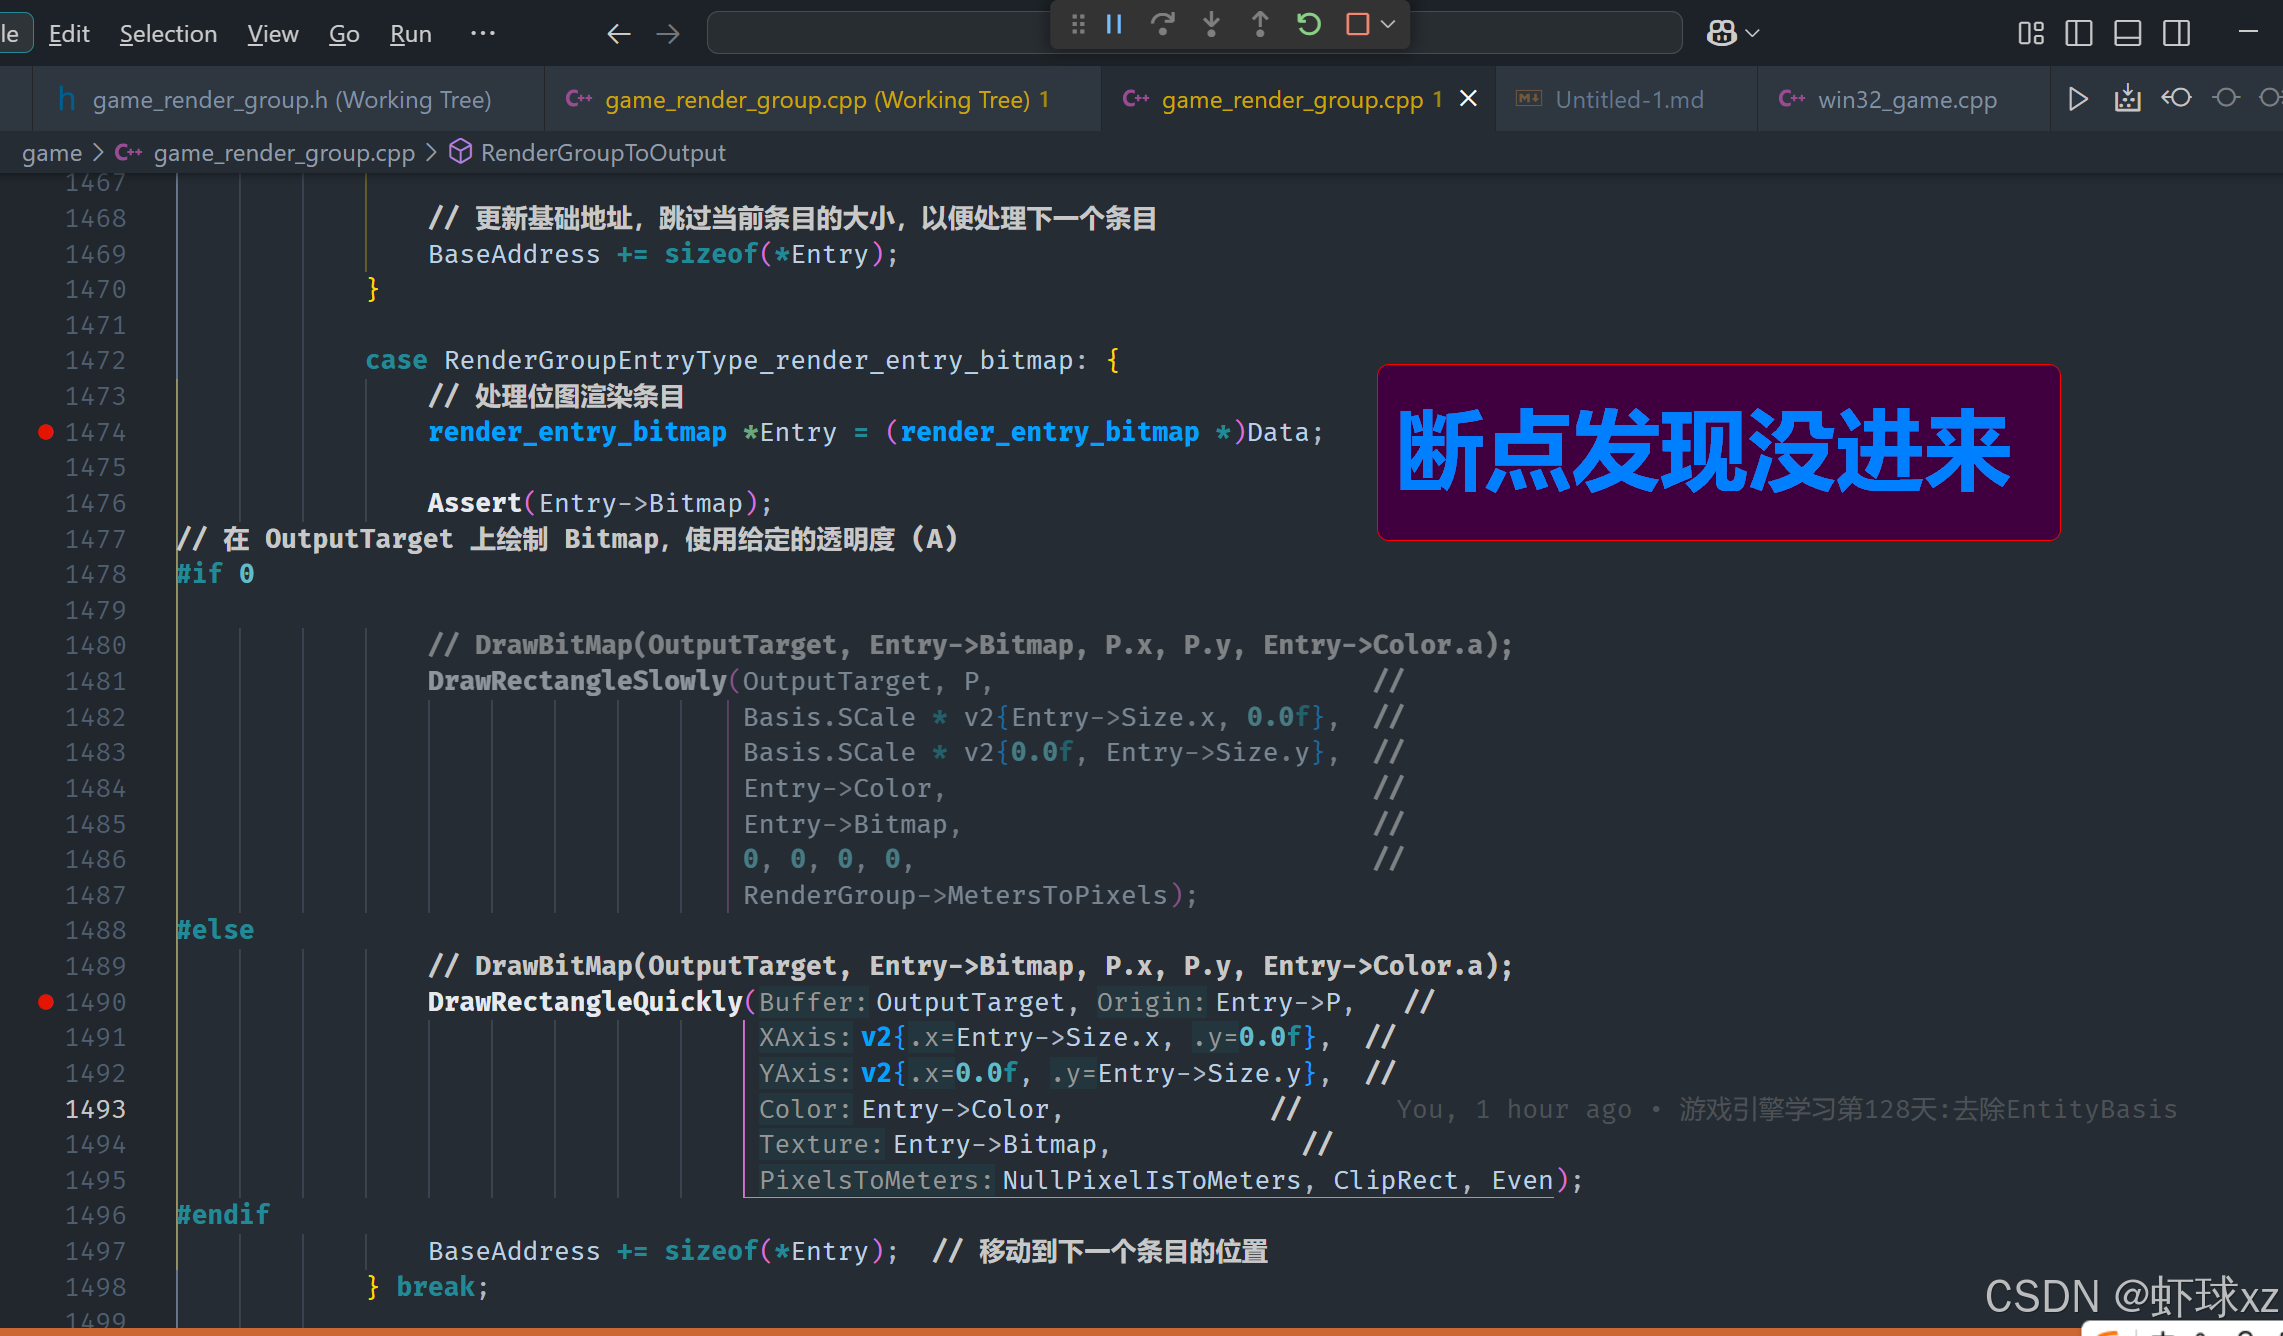Open the Selection menu

tap(168, 34)
